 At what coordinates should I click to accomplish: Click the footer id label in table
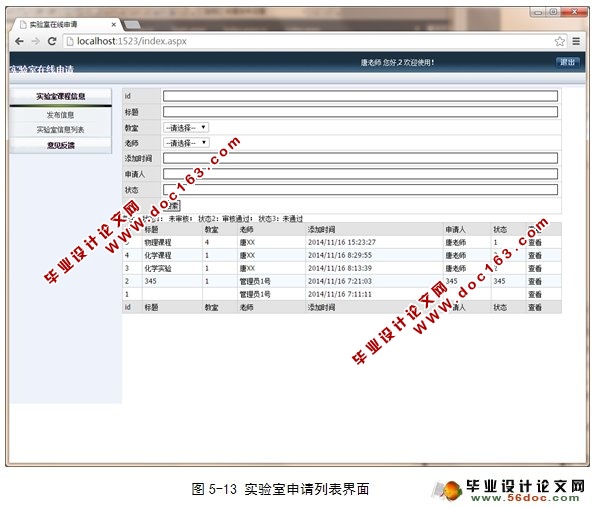click(128, 307)
